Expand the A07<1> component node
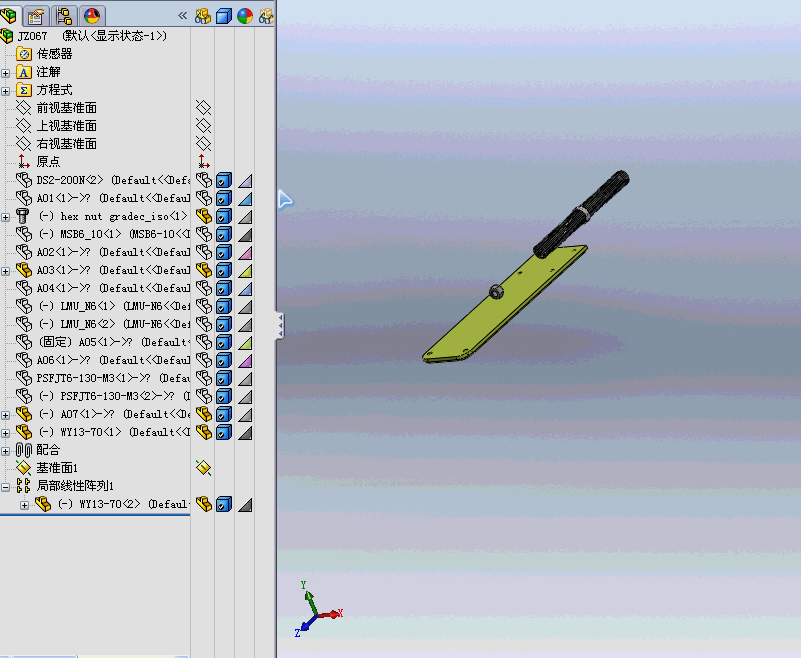801x658 pixels. (5, 415)
